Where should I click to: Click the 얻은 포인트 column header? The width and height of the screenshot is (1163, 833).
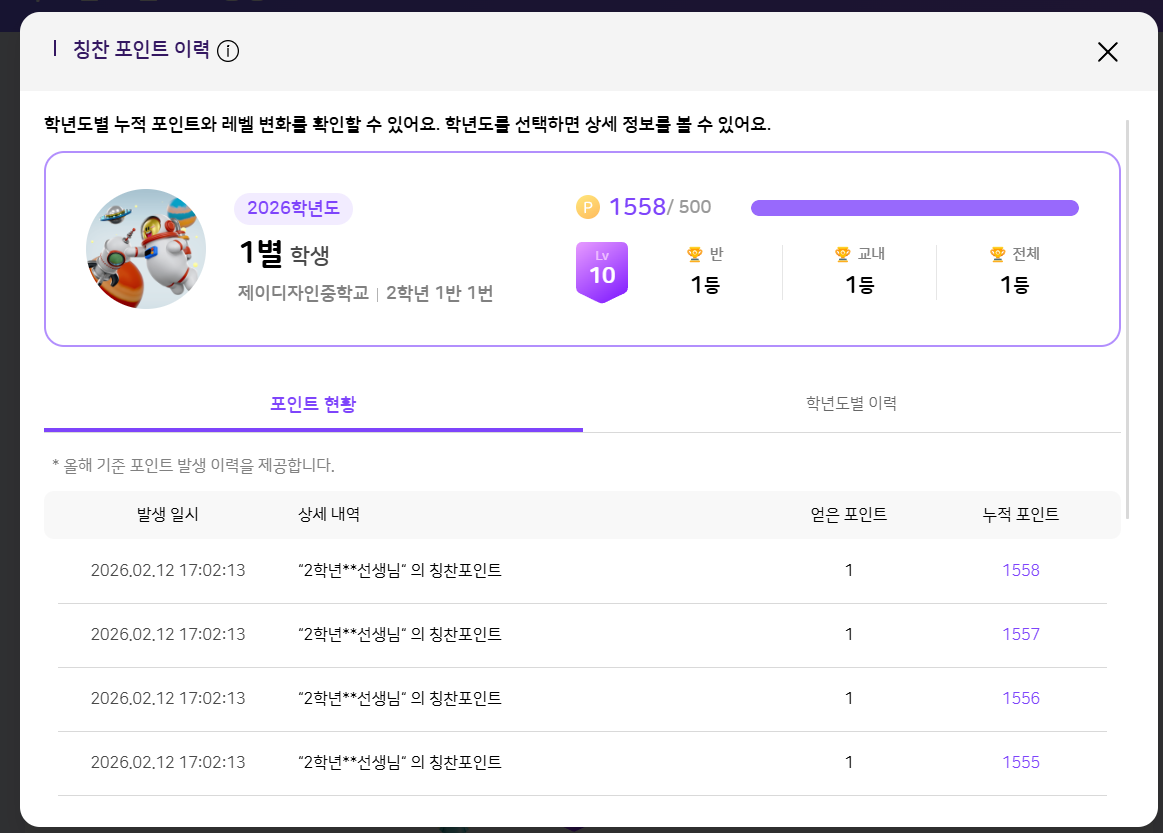coord(849,515)
